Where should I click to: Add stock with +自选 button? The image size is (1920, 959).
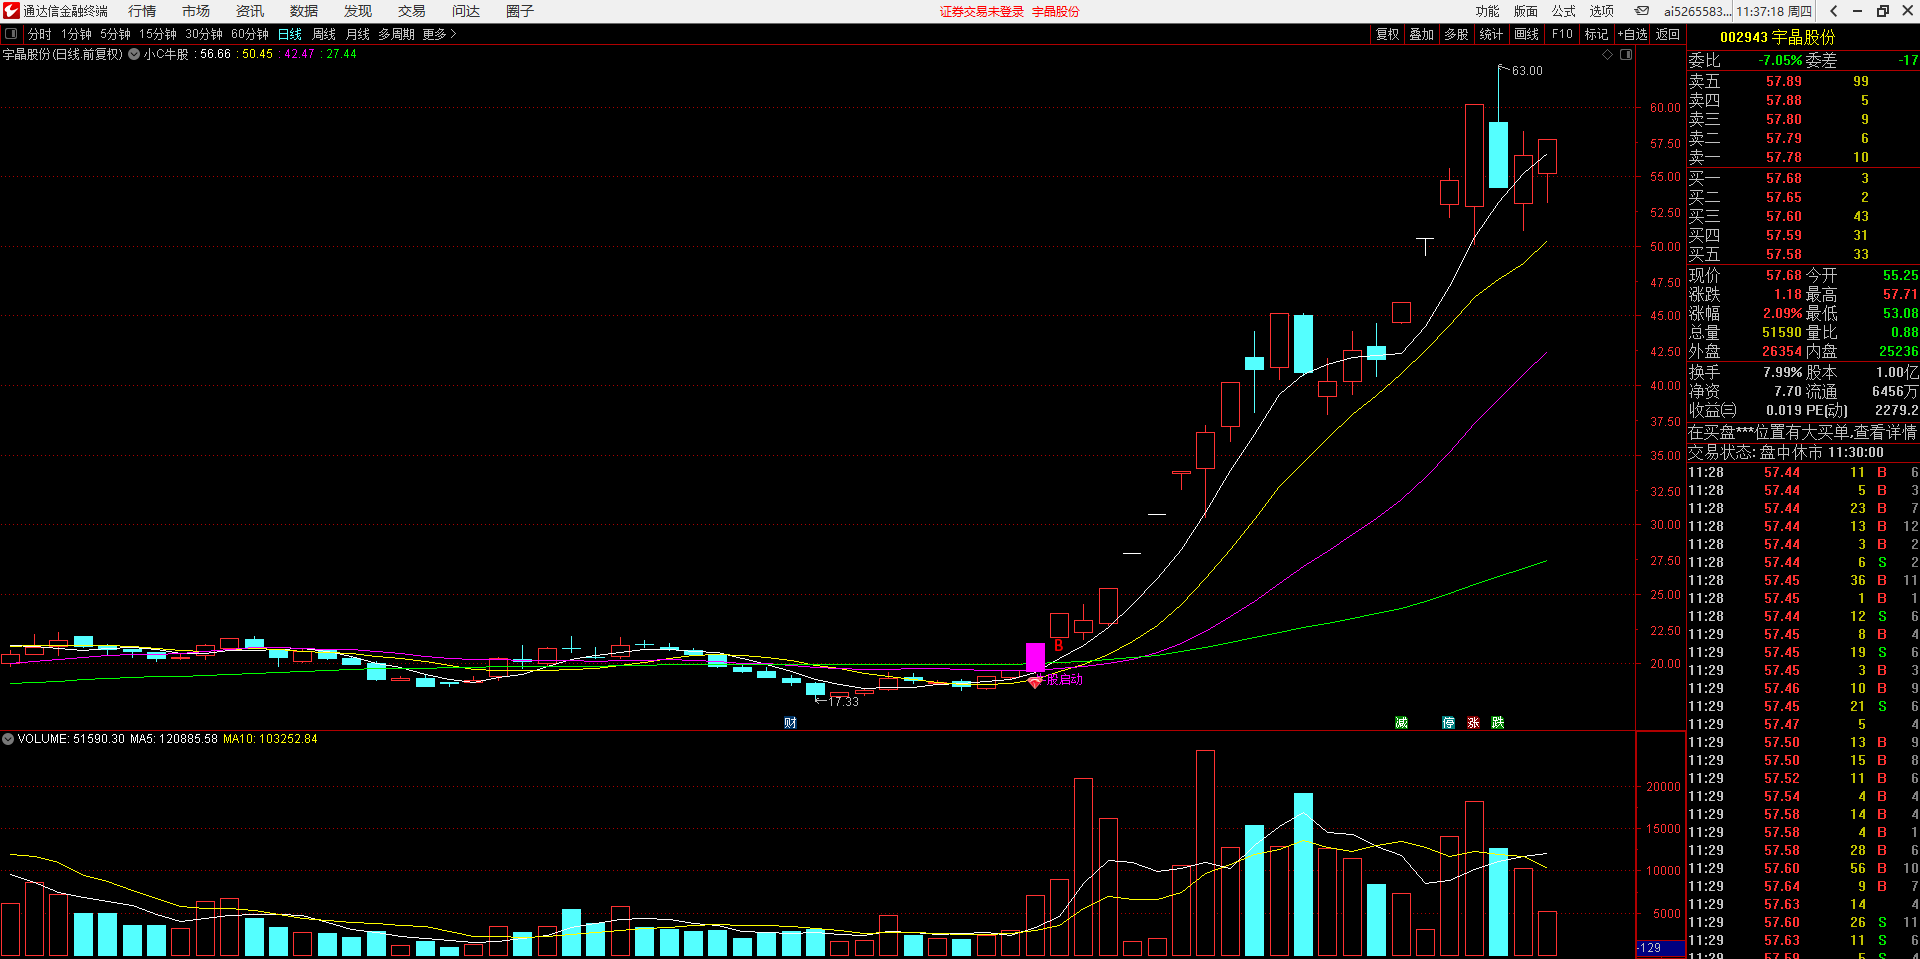point(1633,34)
